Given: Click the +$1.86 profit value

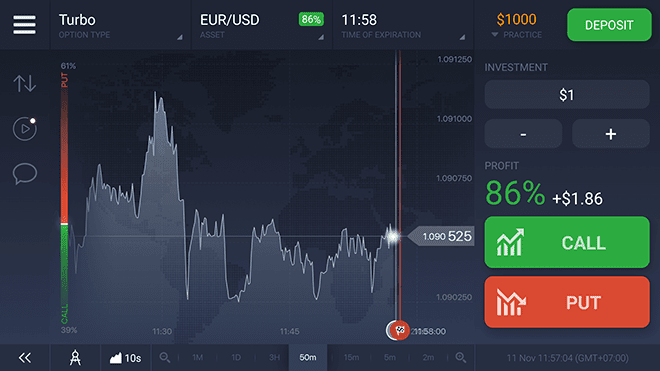Looking at the screenshot, I should click(577, 198).
